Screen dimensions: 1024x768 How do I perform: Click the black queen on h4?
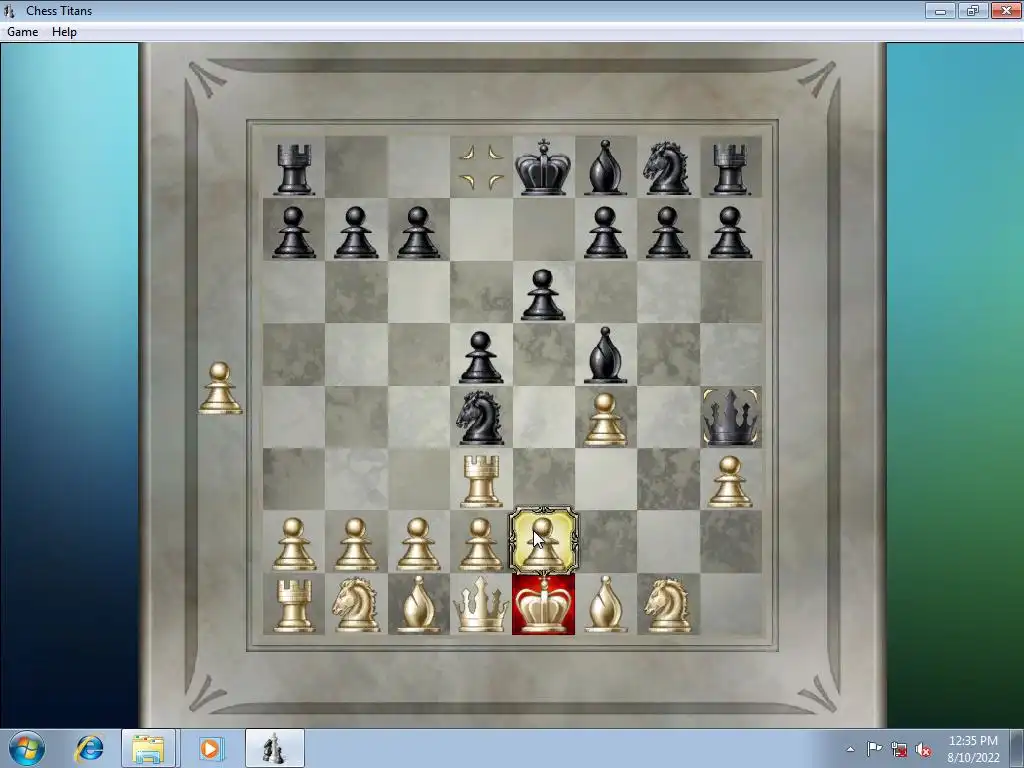pyautogui.click(x=730, y=417)
